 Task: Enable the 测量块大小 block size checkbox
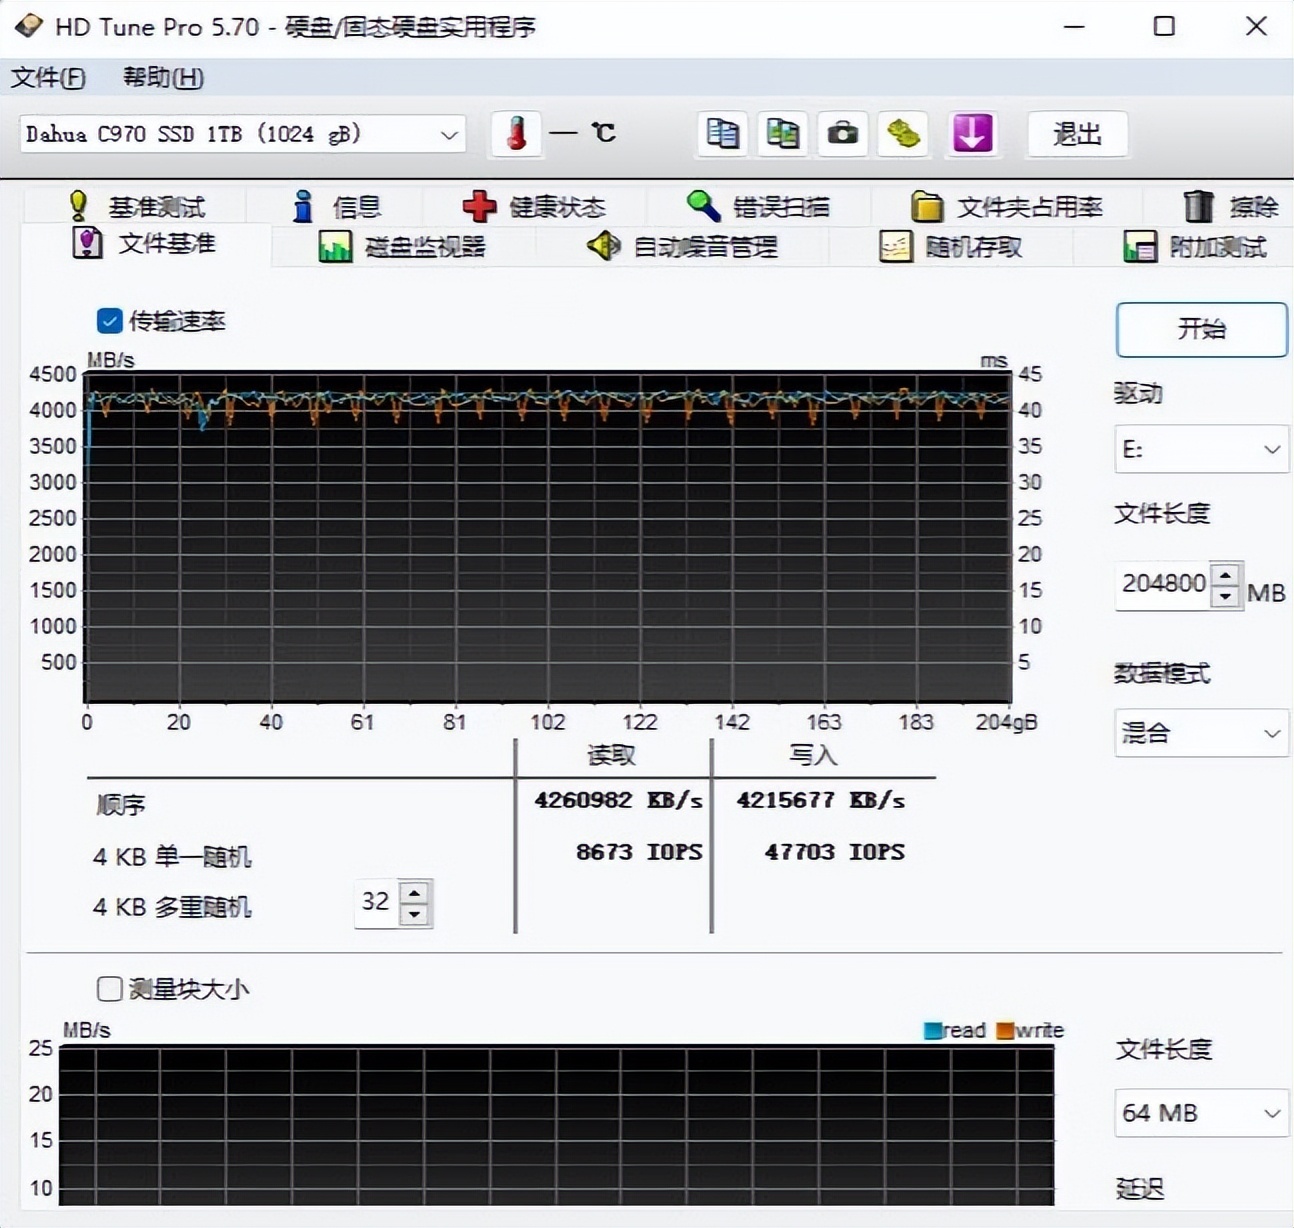pos(110,988)
